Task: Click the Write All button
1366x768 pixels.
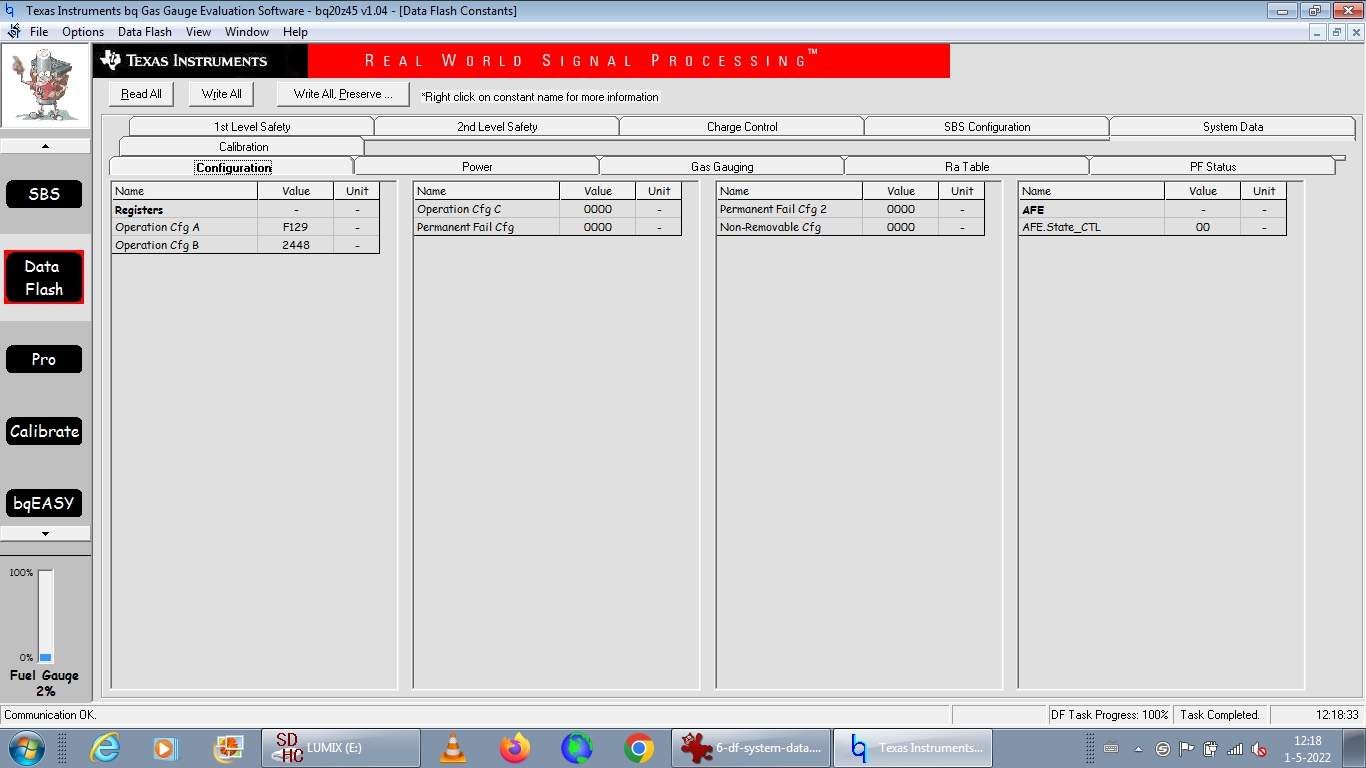Action: point(221,94)
